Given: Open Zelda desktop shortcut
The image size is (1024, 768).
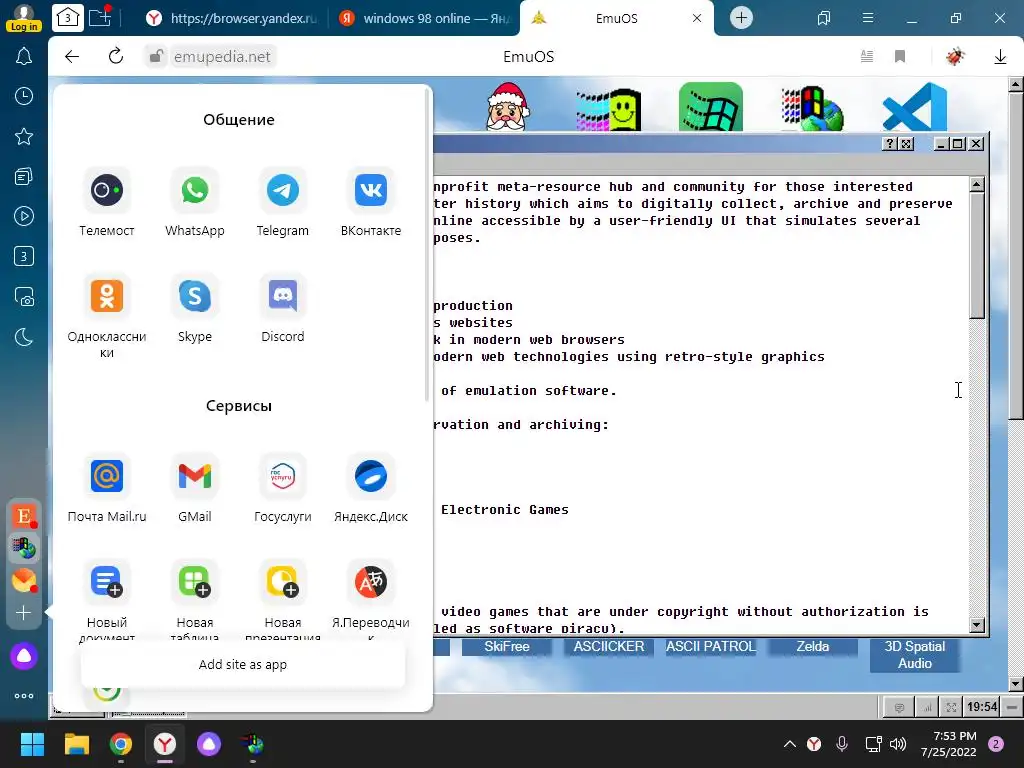Looking at the screenshot, I should [812, 647].
